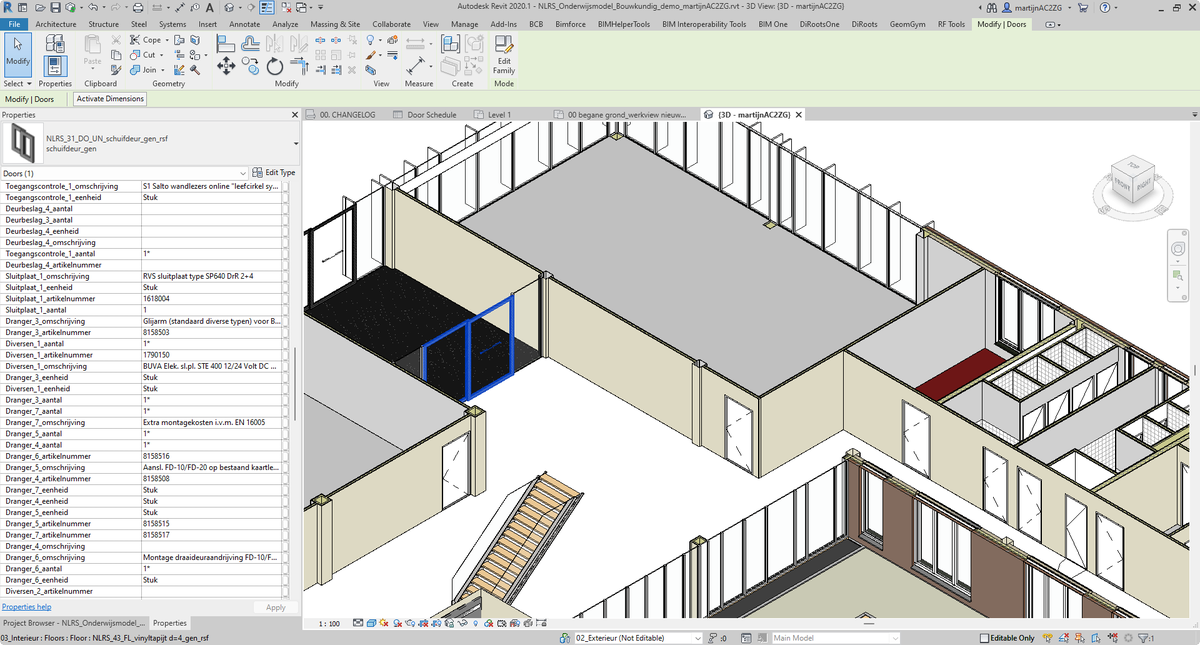
Task: Toggle the crop region visibility icon
Action: pos(437,622)
